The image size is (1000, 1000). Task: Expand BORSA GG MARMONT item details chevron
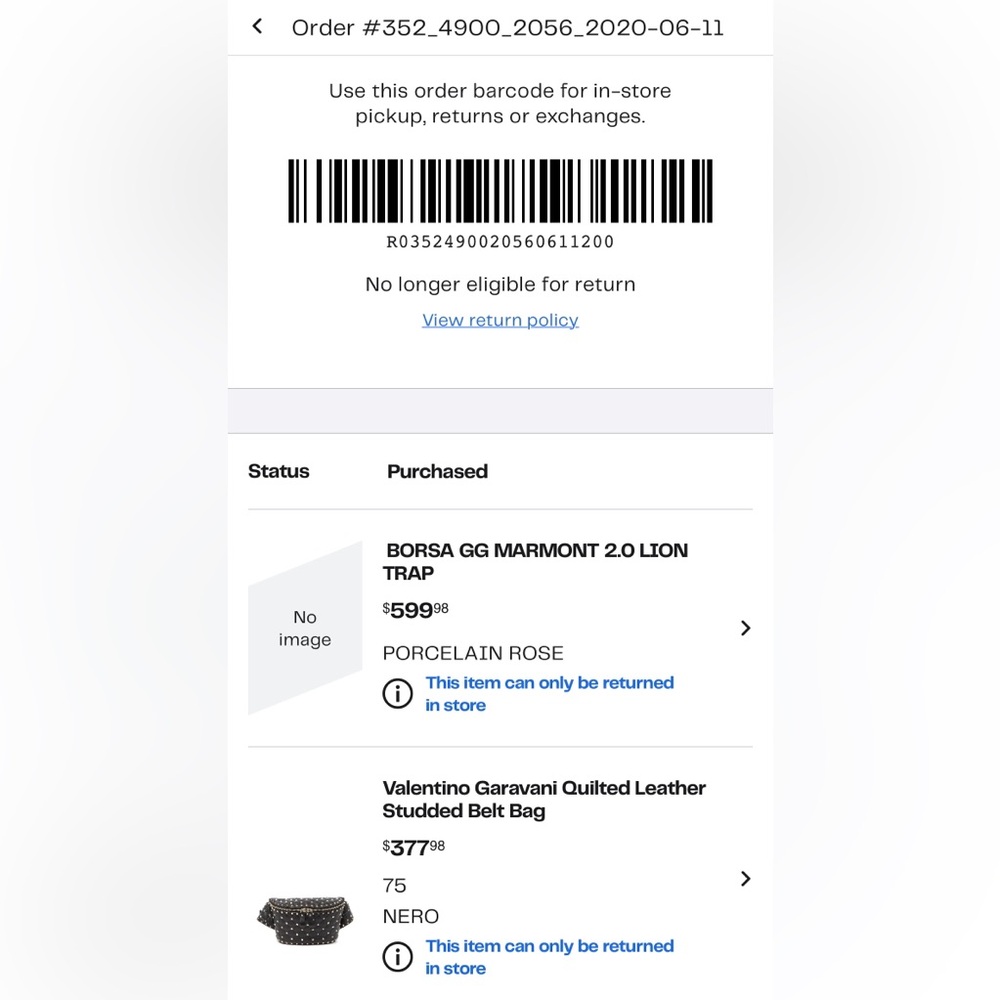point(745,628)
